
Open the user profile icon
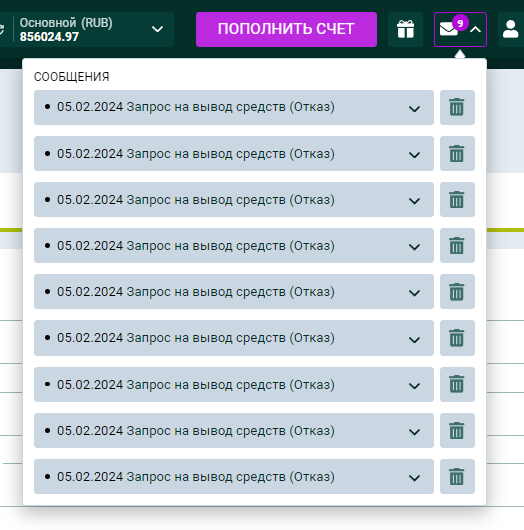pos(510,29)
